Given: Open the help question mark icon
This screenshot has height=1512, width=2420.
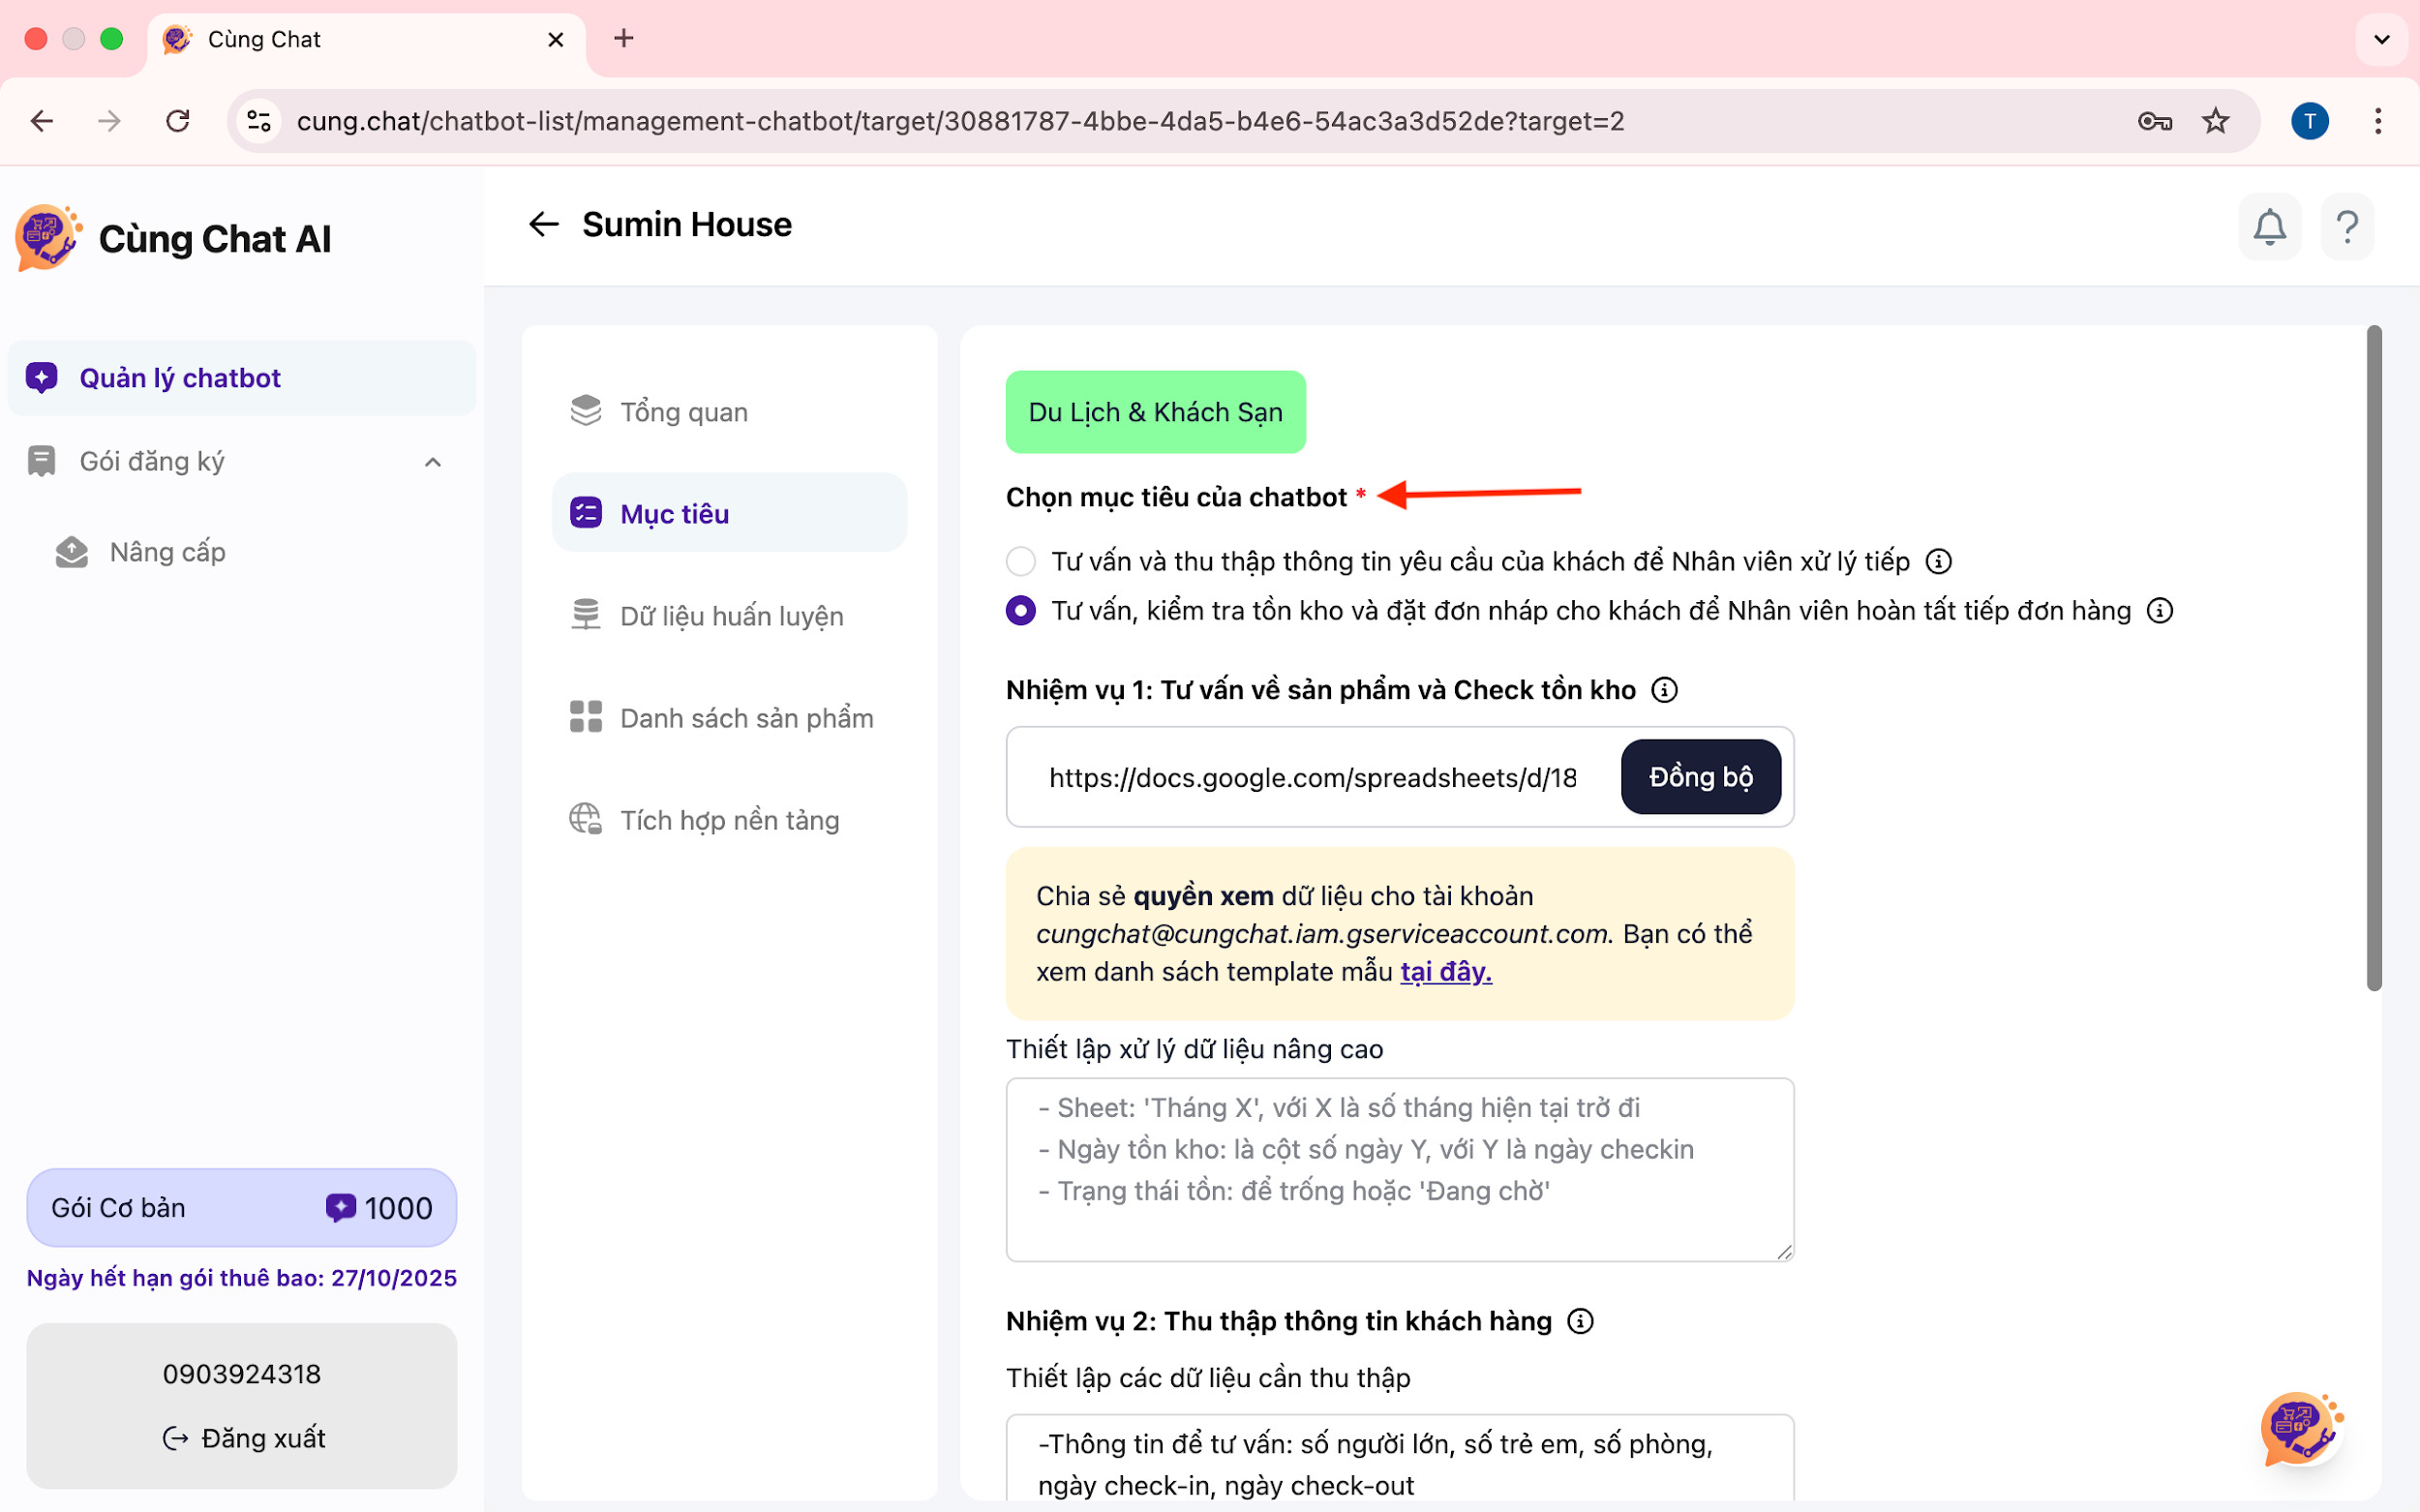Looking at the screenshot, I should 2347,227.
